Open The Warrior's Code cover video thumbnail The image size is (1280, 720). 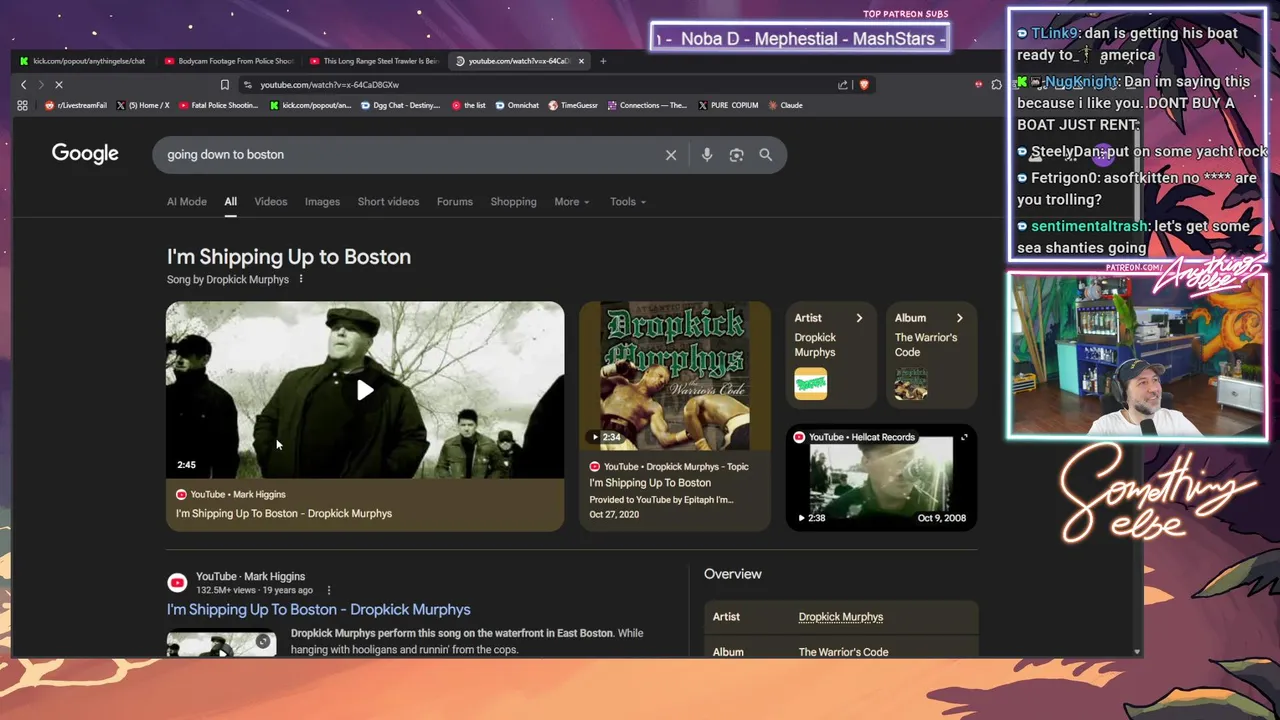pos(675,376)
